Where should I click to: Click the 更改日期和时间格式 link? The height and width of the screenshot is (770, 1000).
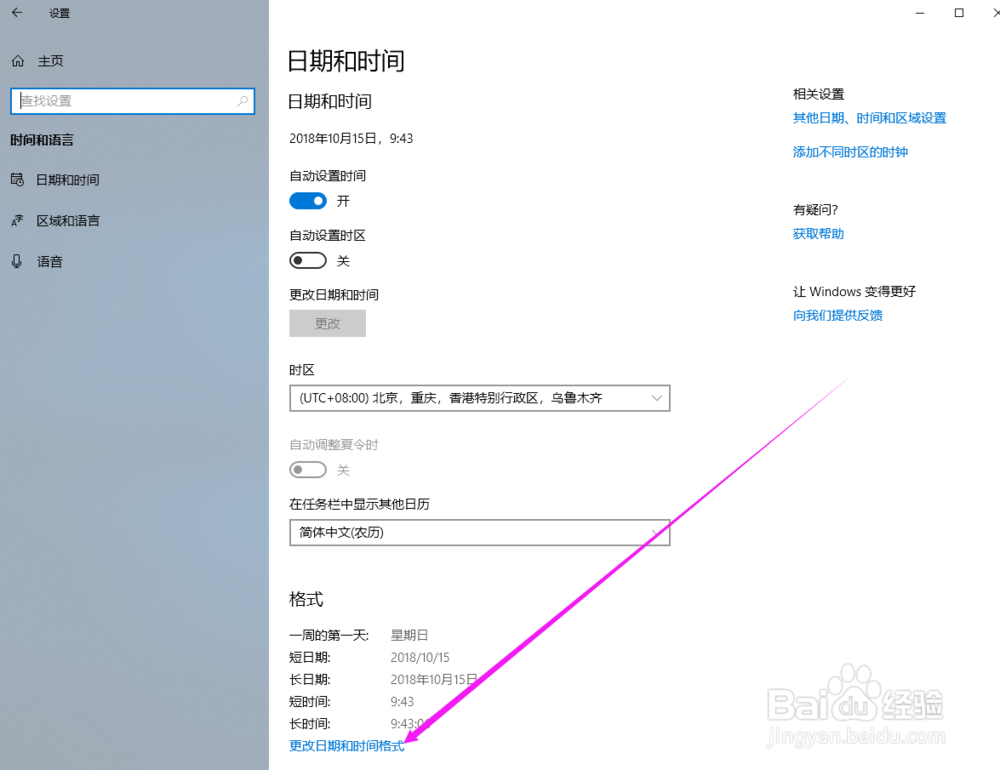click(345, 745)
